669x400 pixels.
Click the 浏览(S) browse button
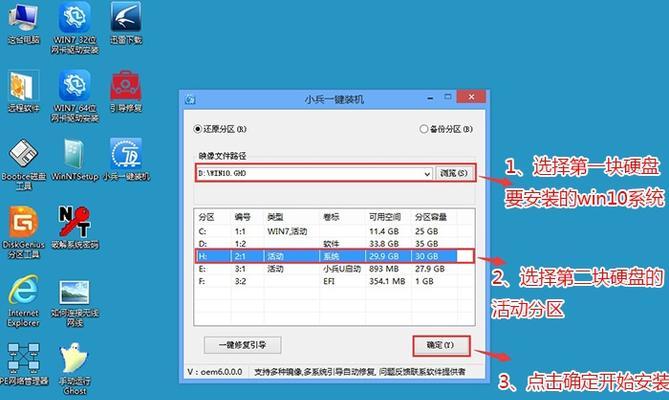(x=454, y=173)
